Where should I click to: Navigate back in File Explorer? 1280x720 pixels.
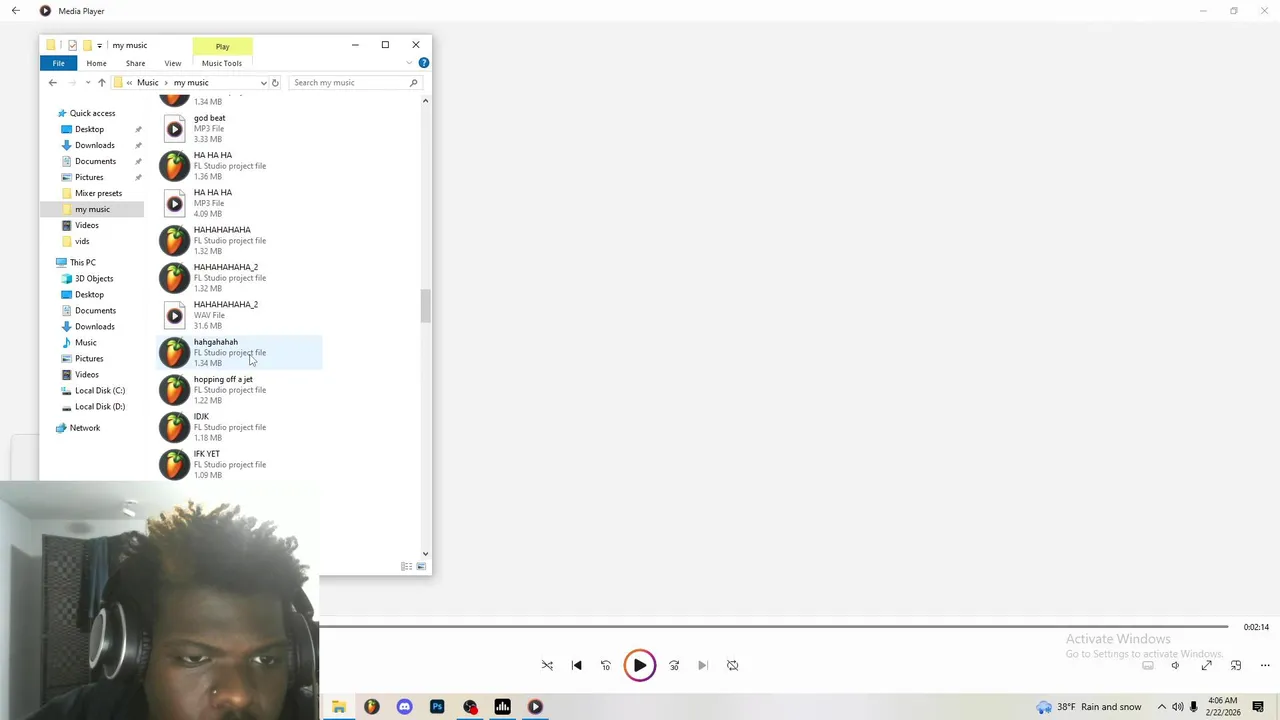point(53,83)
